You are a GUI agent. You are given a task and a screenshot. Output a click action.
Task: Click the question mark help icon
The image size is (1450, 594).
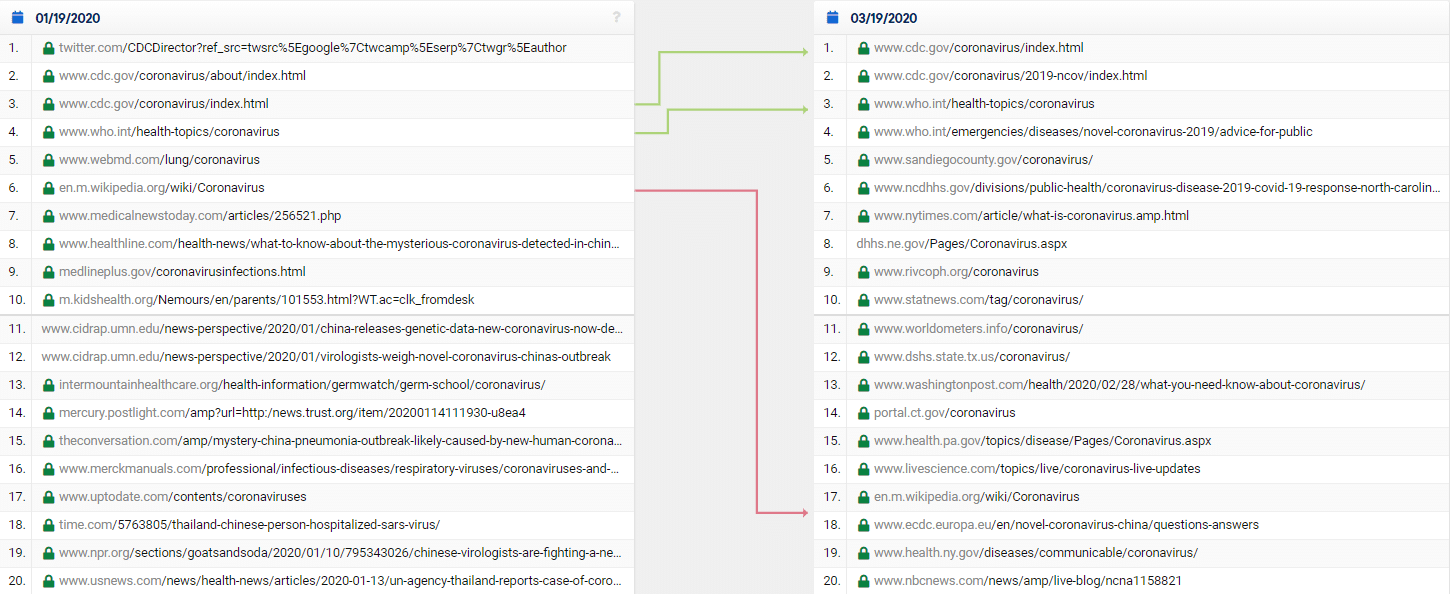click(x=617, y=17)
